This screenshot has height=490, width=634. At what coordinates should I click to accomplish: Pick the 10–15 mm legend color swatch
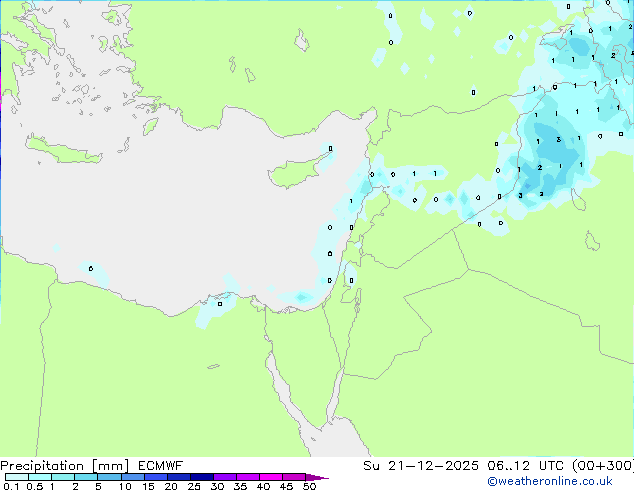(x=132, y=477)
